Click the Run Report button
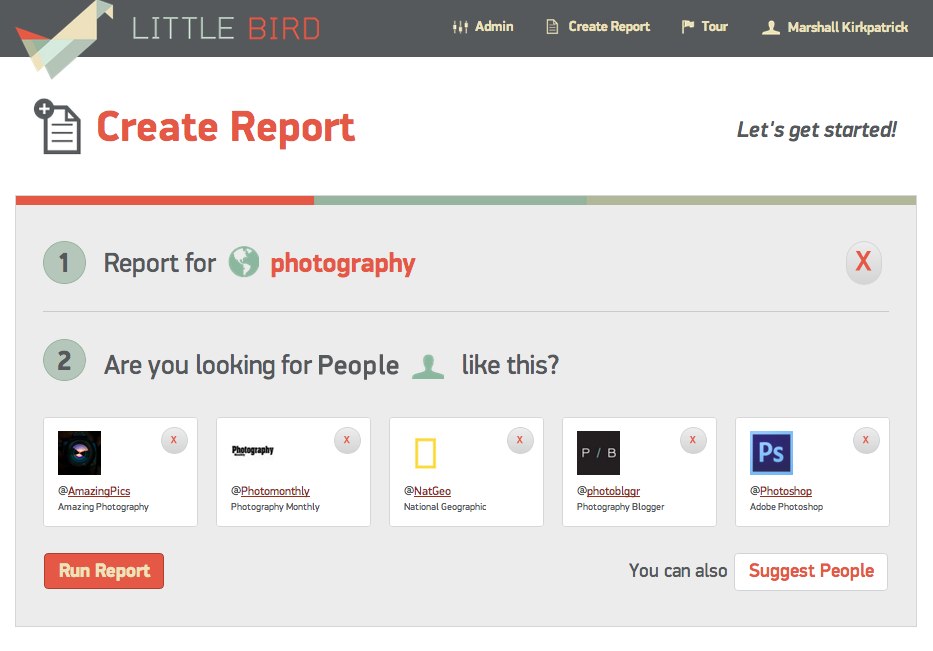This screenshot has height=651, width=933. [x=104, y=571]
